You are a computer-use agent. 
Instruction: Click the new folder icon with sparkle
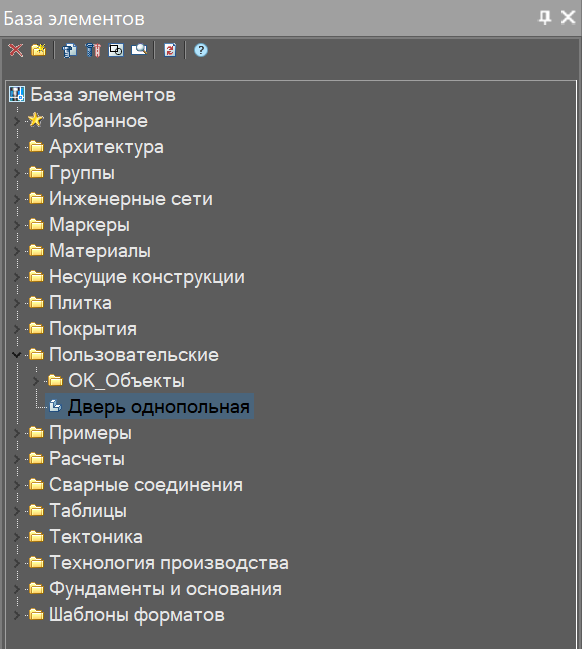point(38,50)
